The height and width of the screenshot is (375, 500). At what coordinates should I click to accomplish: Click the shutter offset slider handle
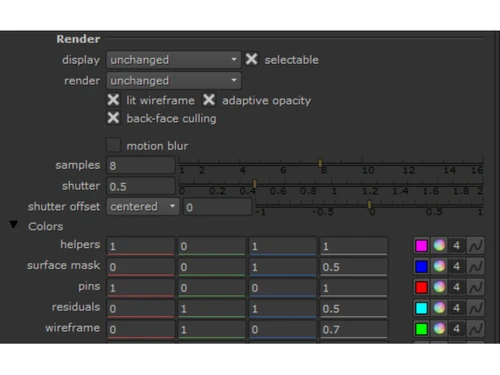click(x=369, y=204)
